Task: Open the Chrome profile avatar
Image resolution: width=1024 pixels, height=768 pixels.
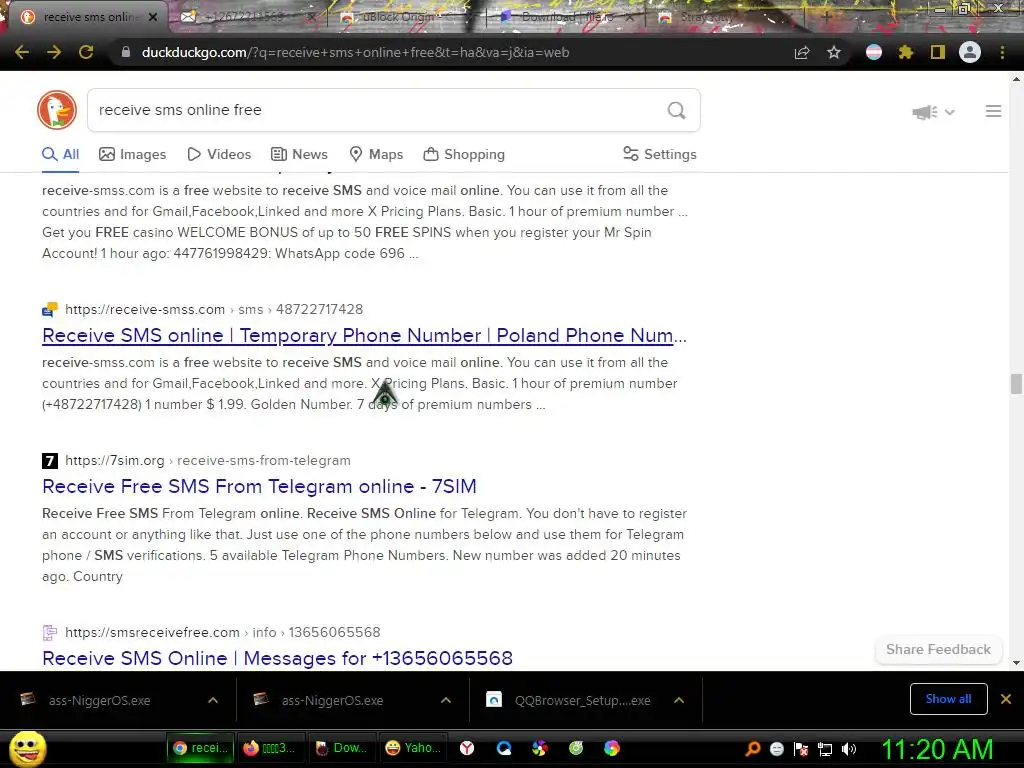Action: click(970, 52)
